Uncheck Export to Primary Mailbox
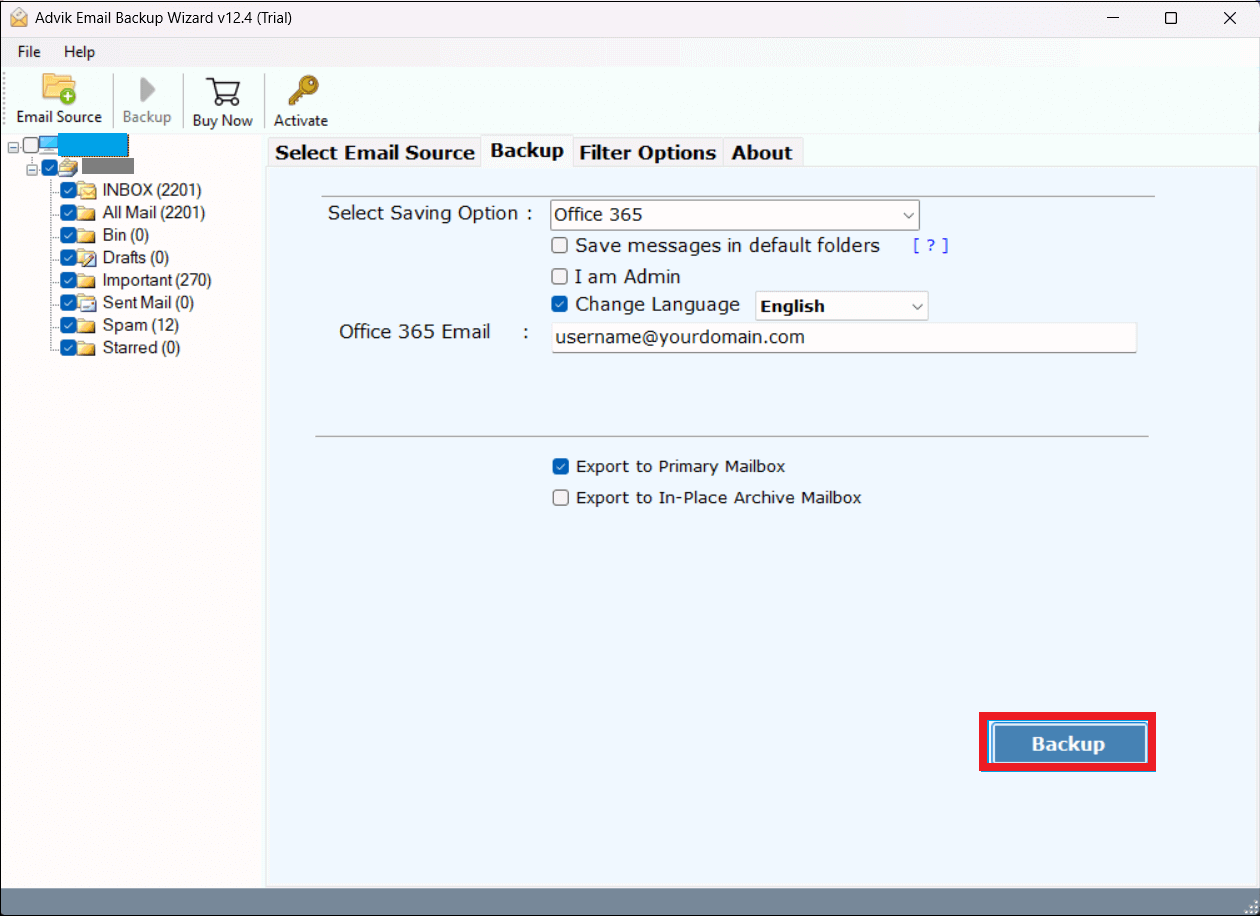1260x916 pixels. pyautogui.click(x=561, y=467)
